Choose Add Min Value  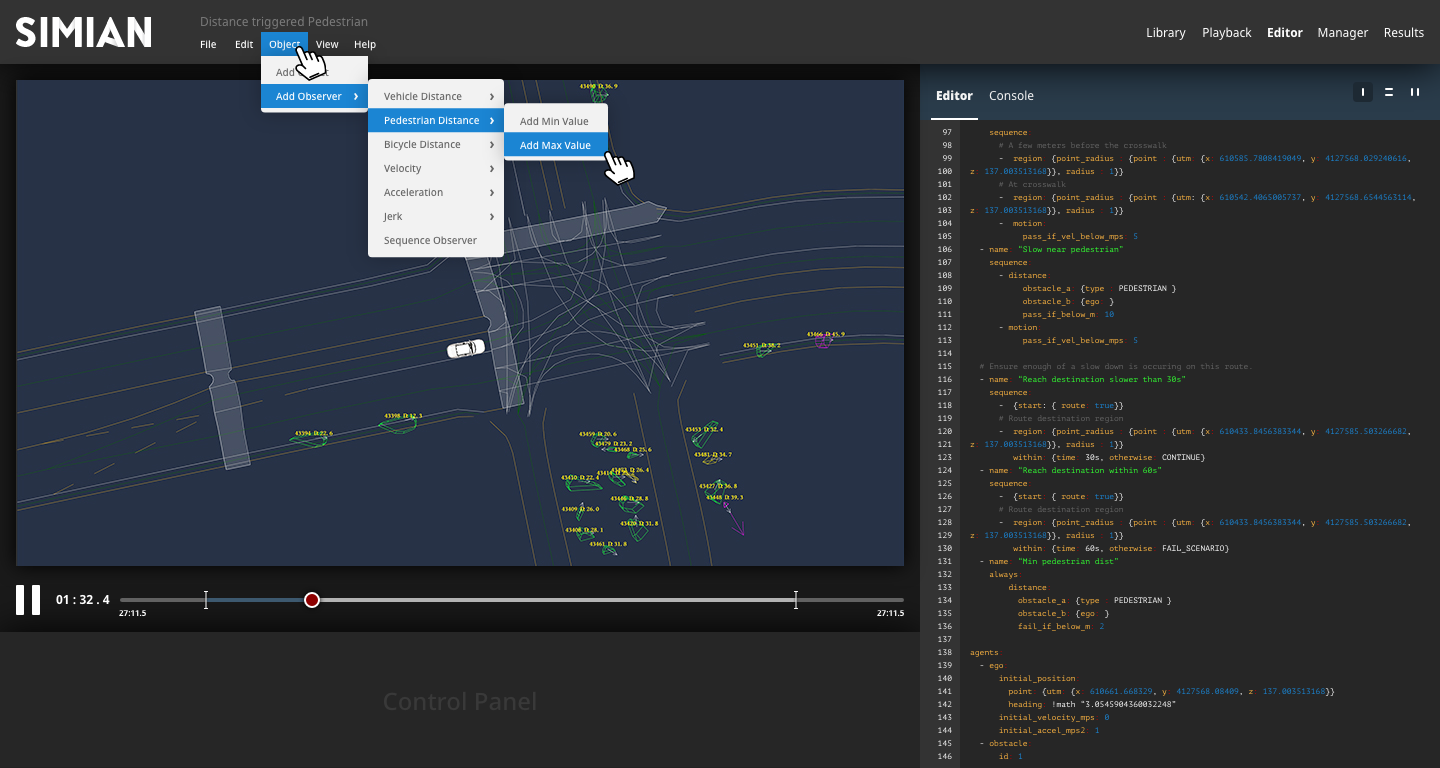pyautogui.click(x=556, y=122)
